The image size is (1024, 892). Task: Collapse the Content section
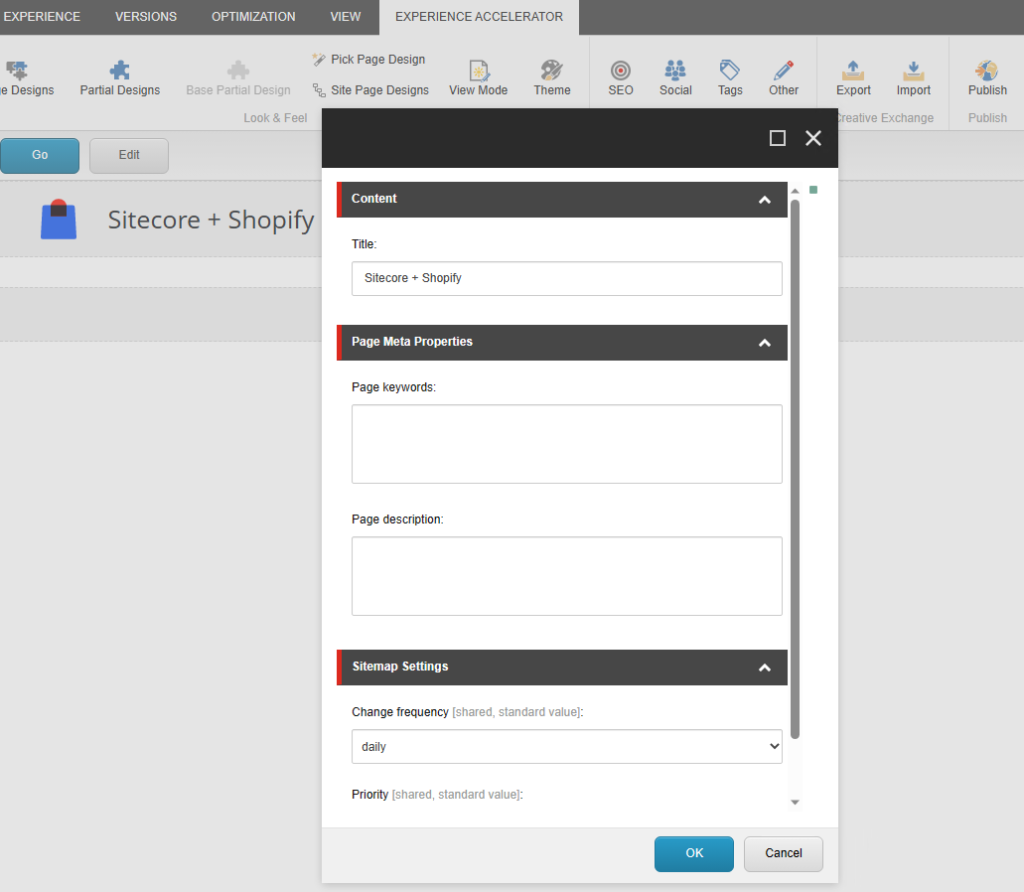point(764,200)
